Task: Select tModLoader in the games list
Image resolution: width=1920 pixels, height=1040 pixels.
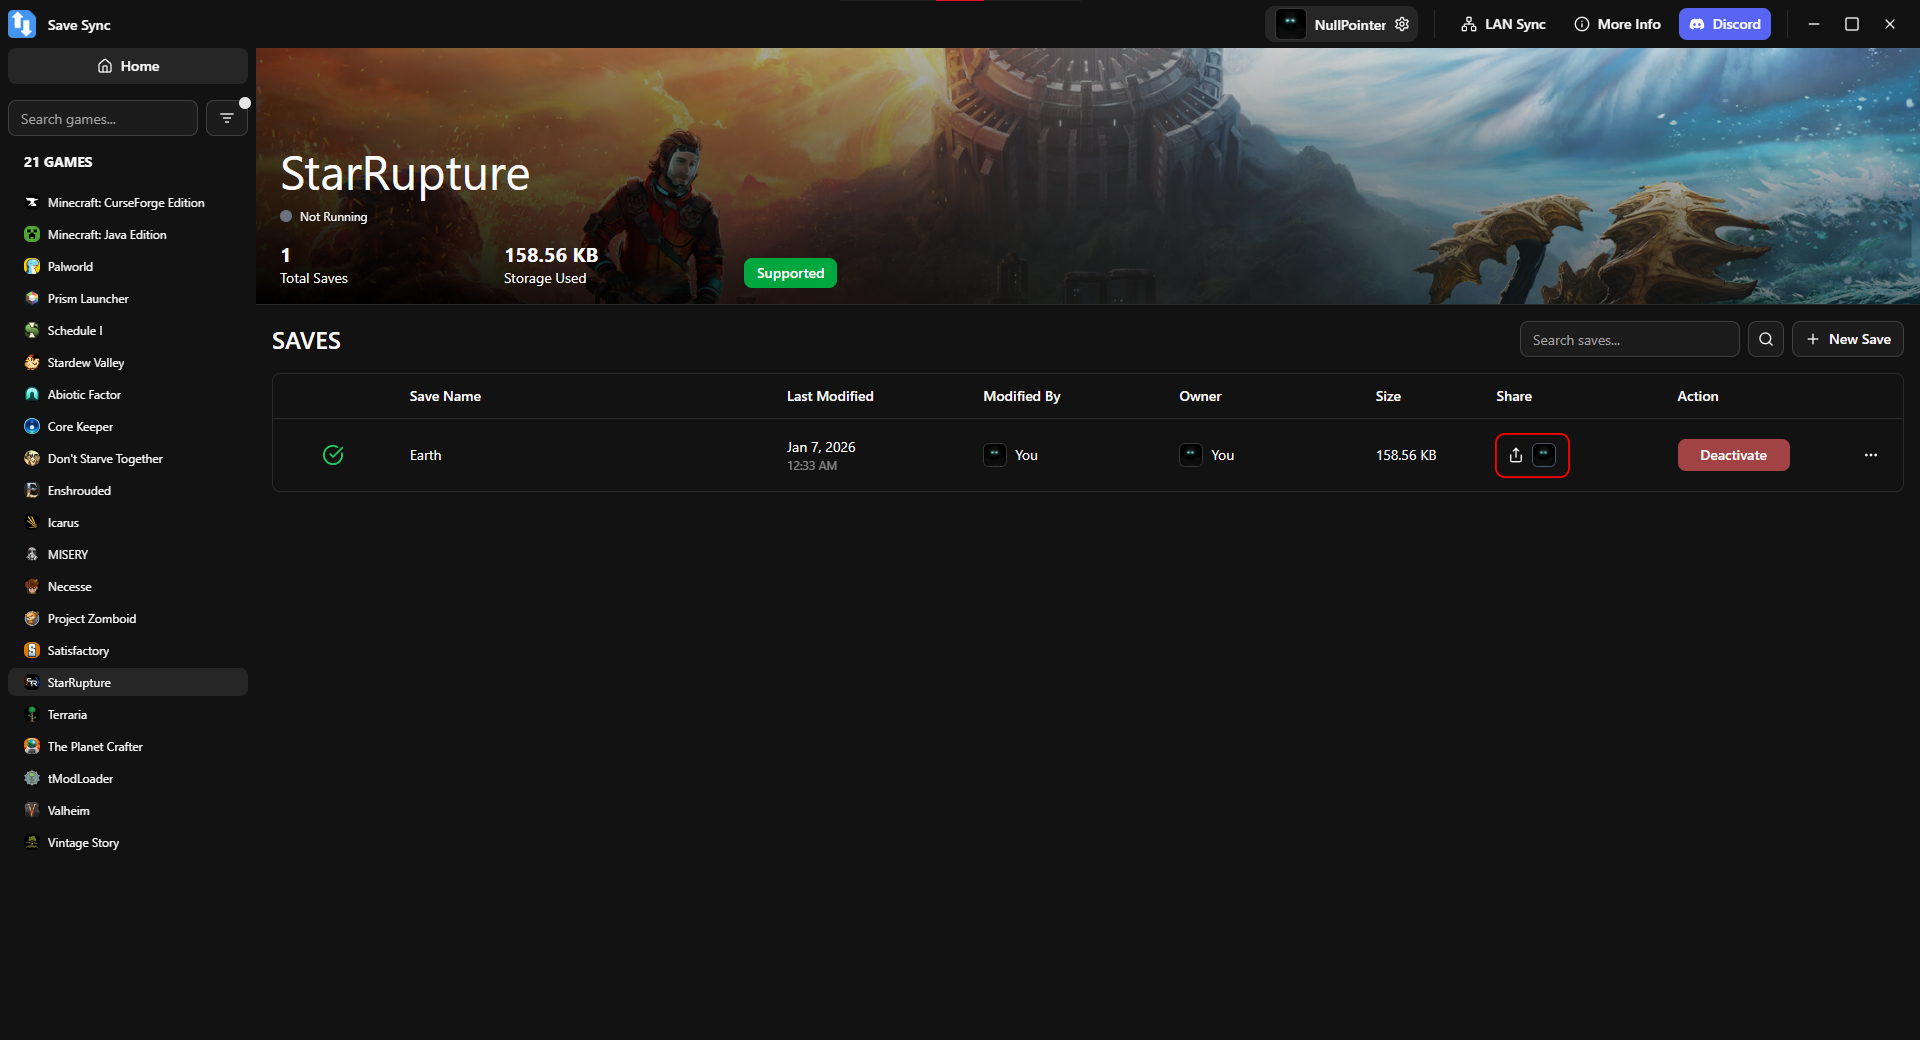Action: [128, 778]
